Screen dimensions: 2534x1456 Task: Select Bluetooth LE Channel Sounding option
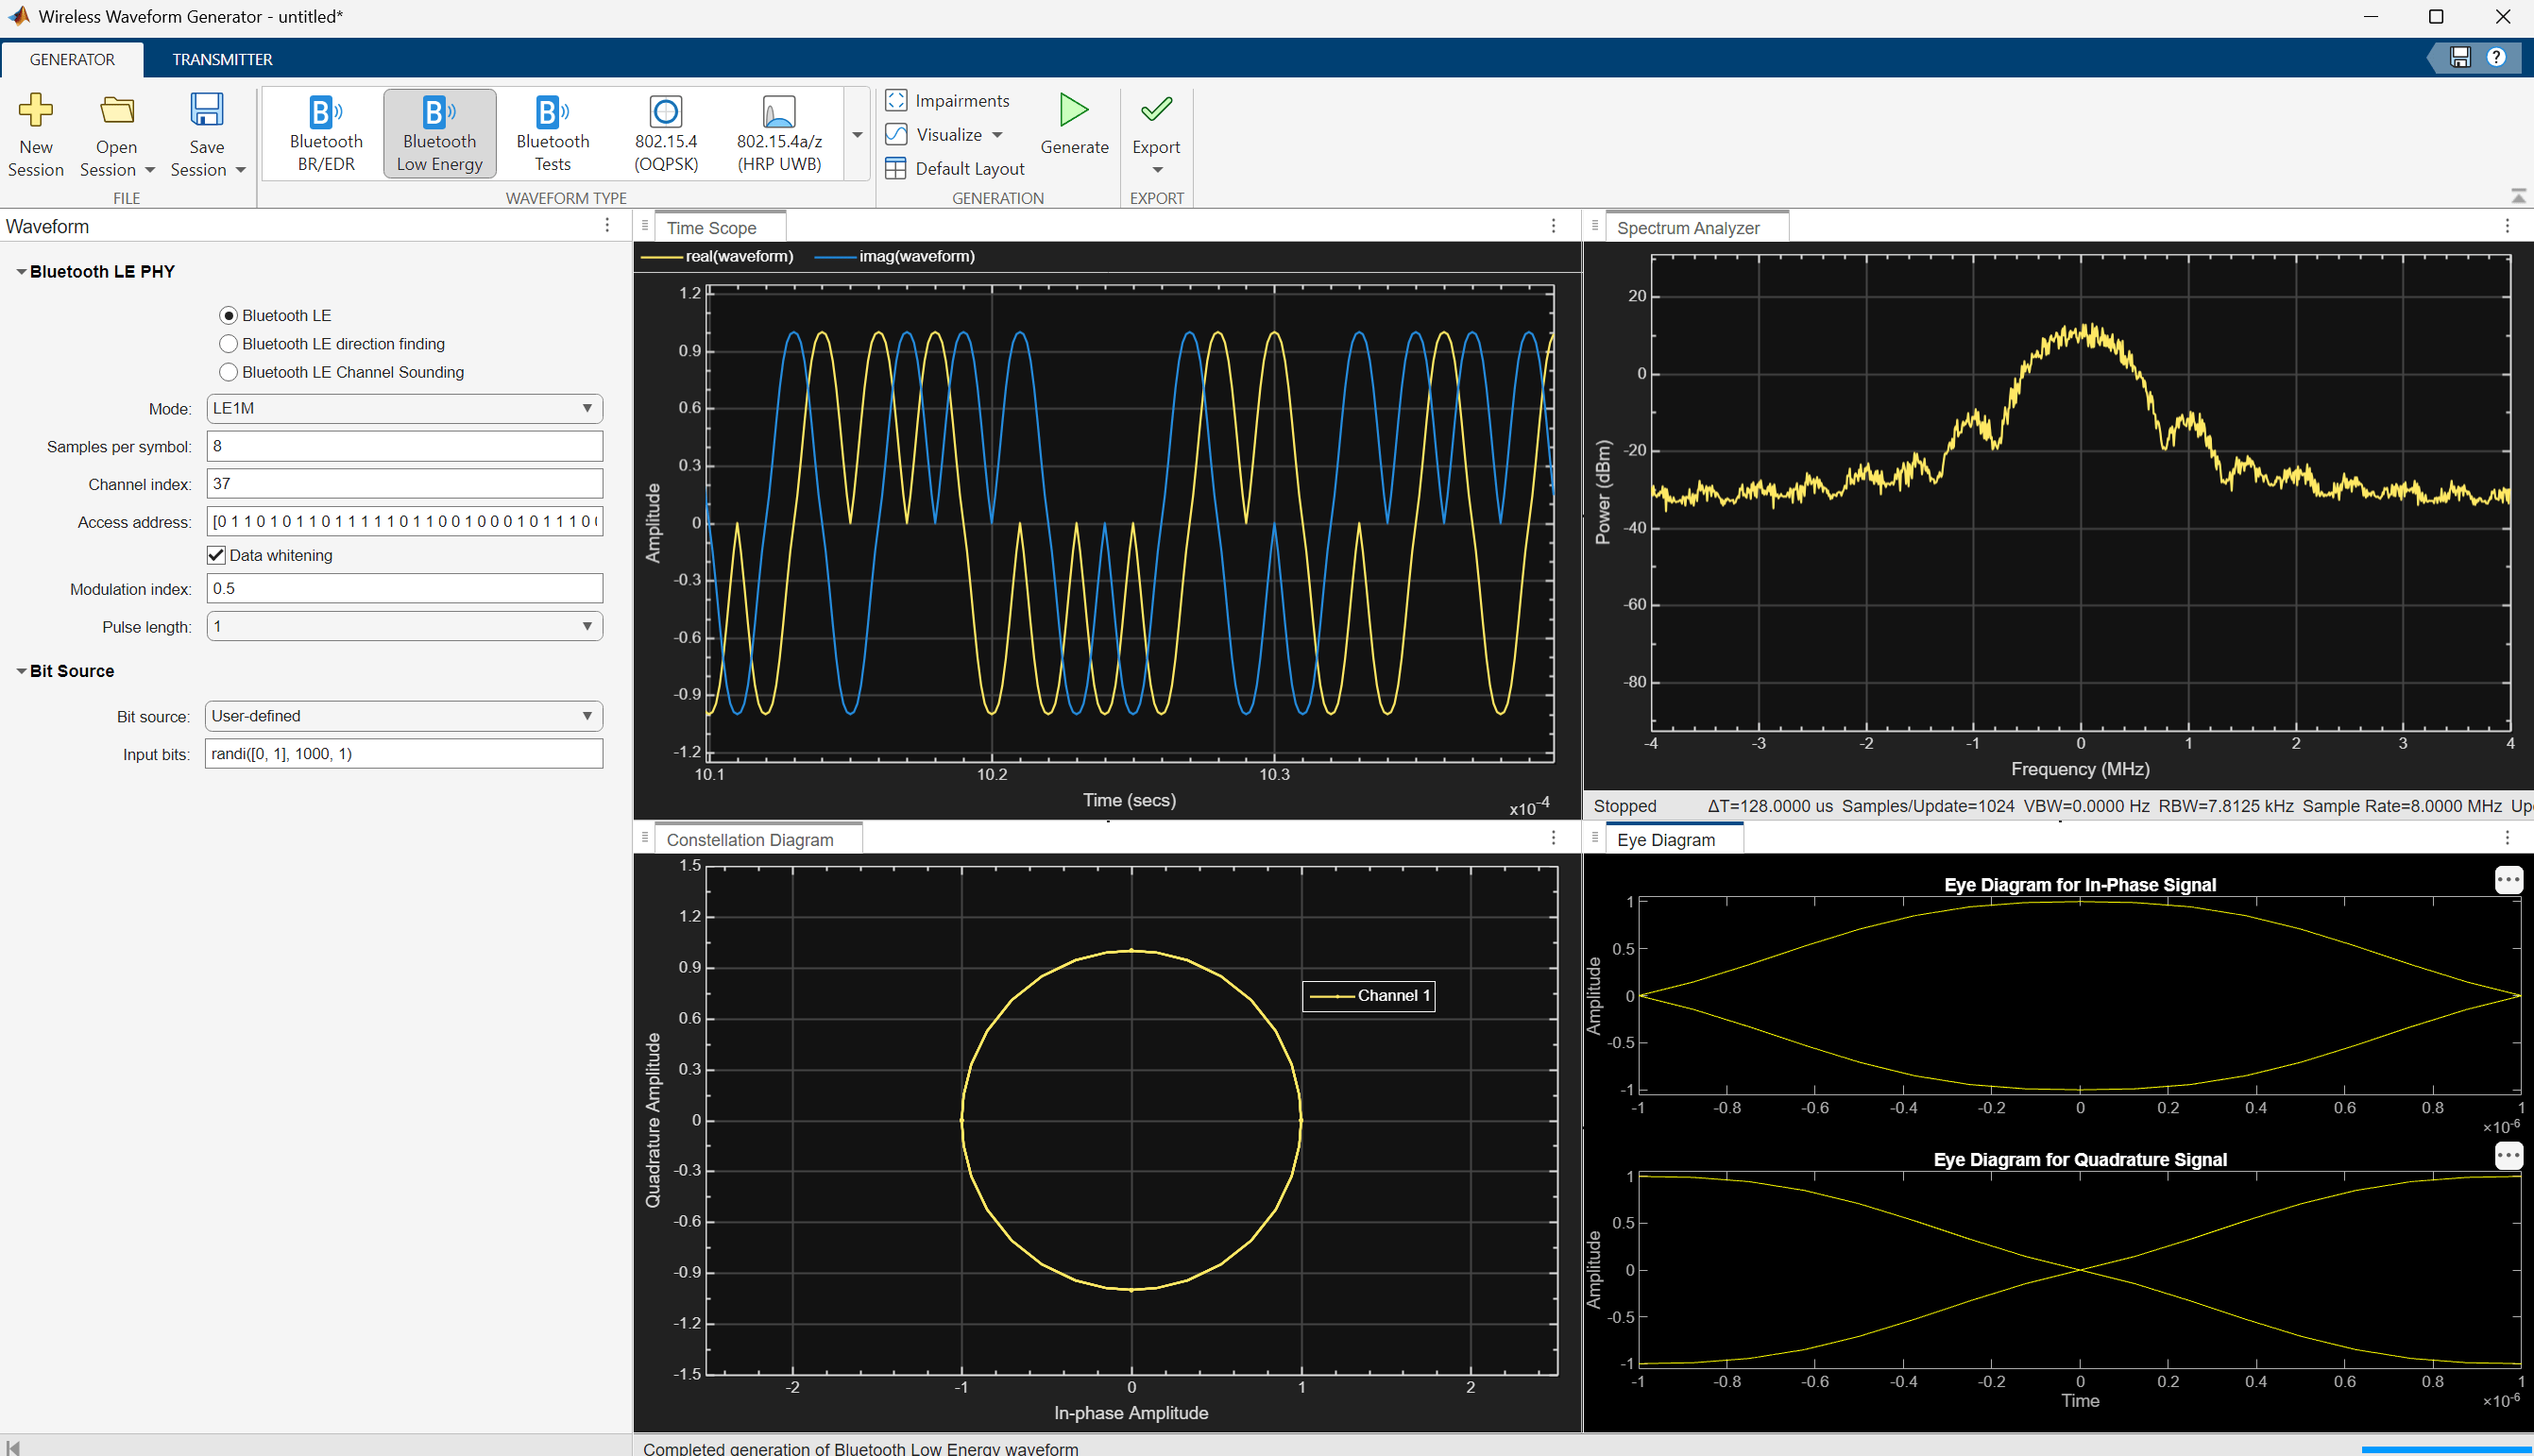229,372
